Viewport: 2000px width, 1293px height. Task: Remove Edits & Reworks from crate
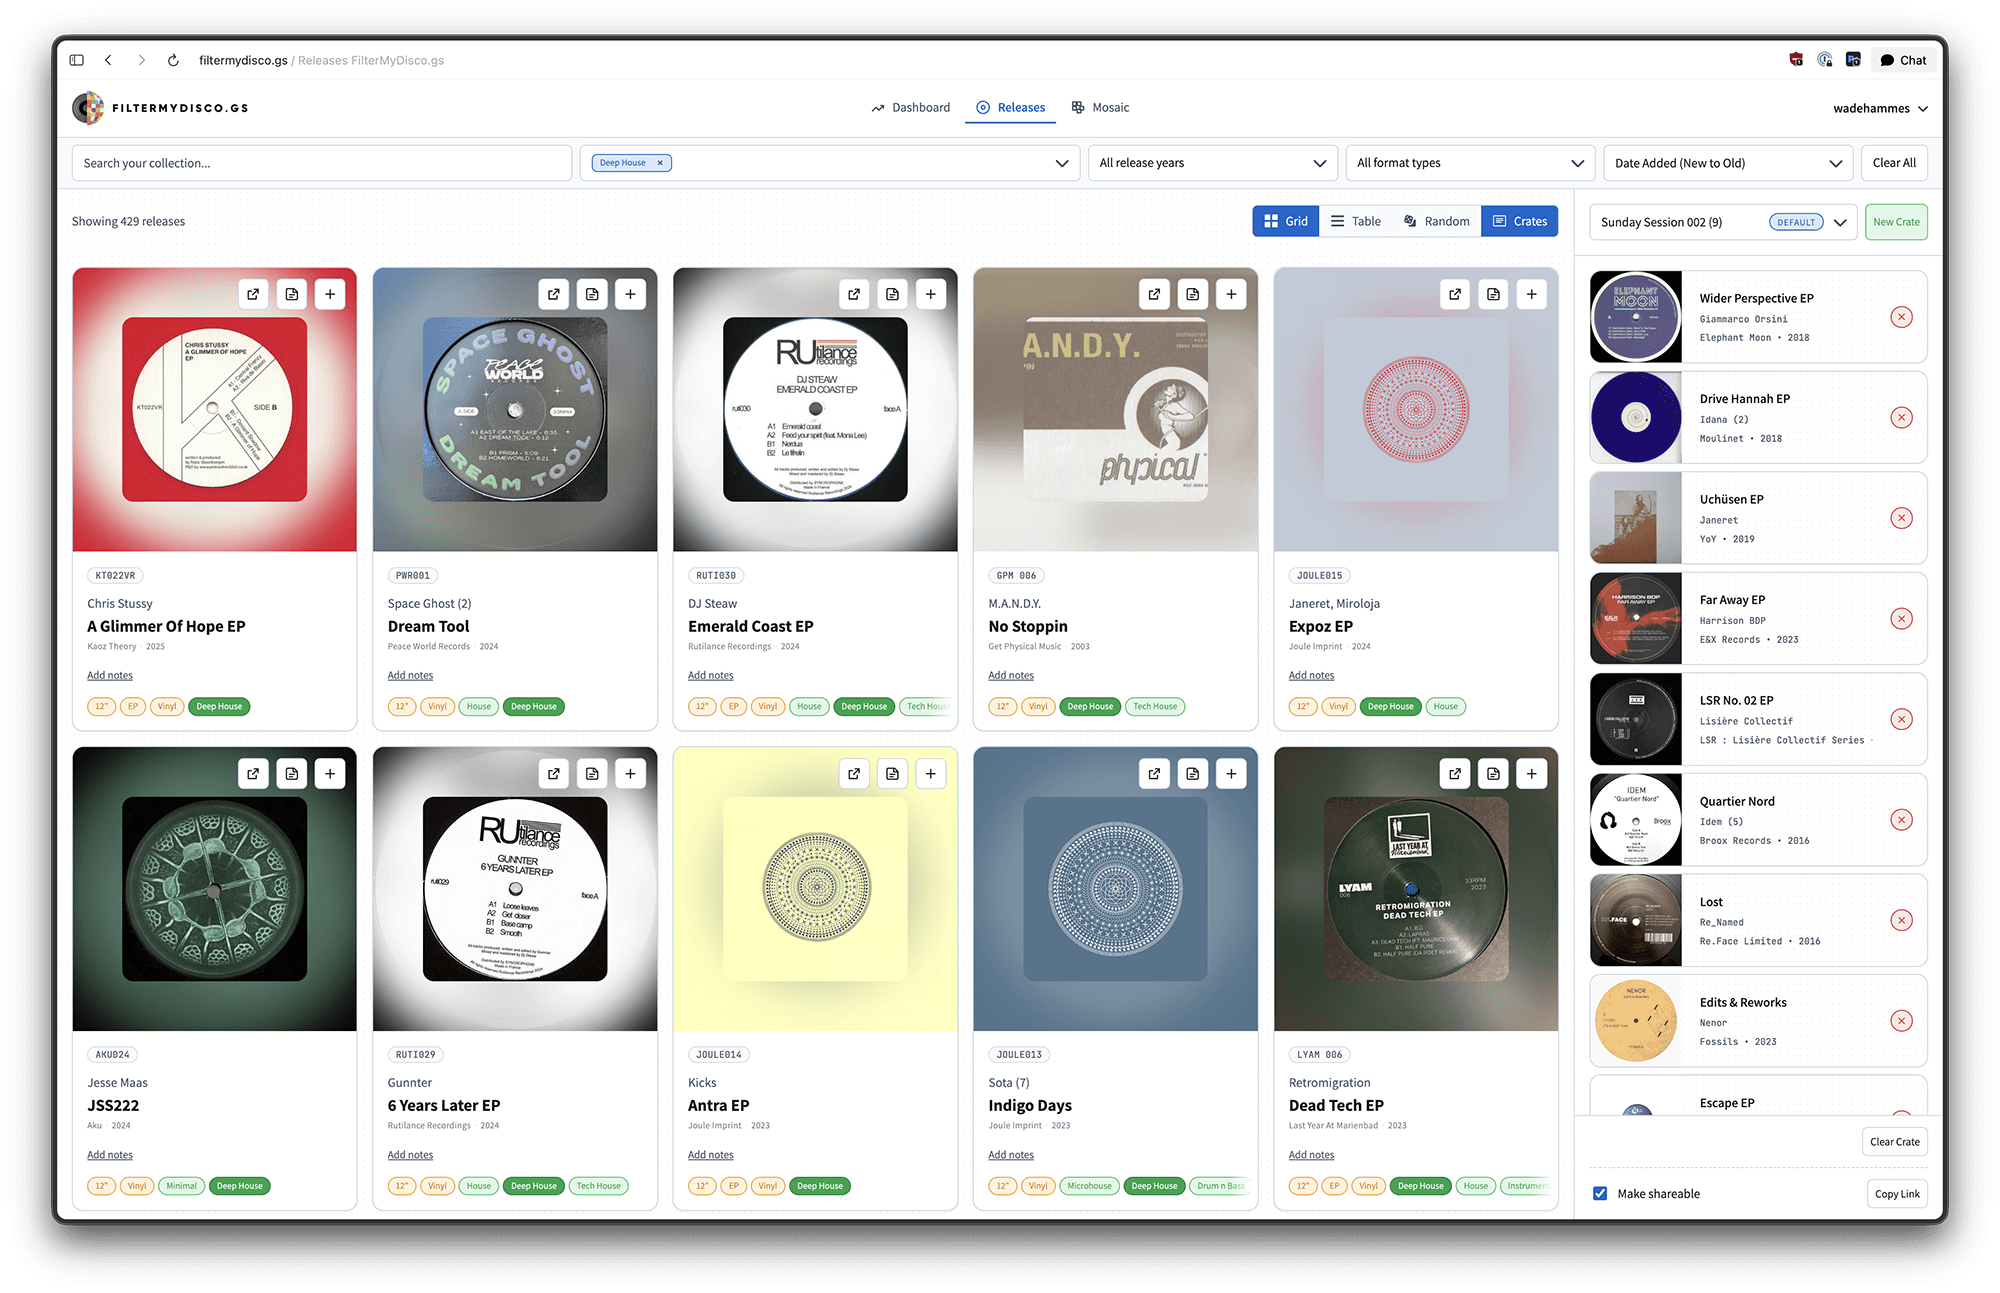point(1901,1021)
